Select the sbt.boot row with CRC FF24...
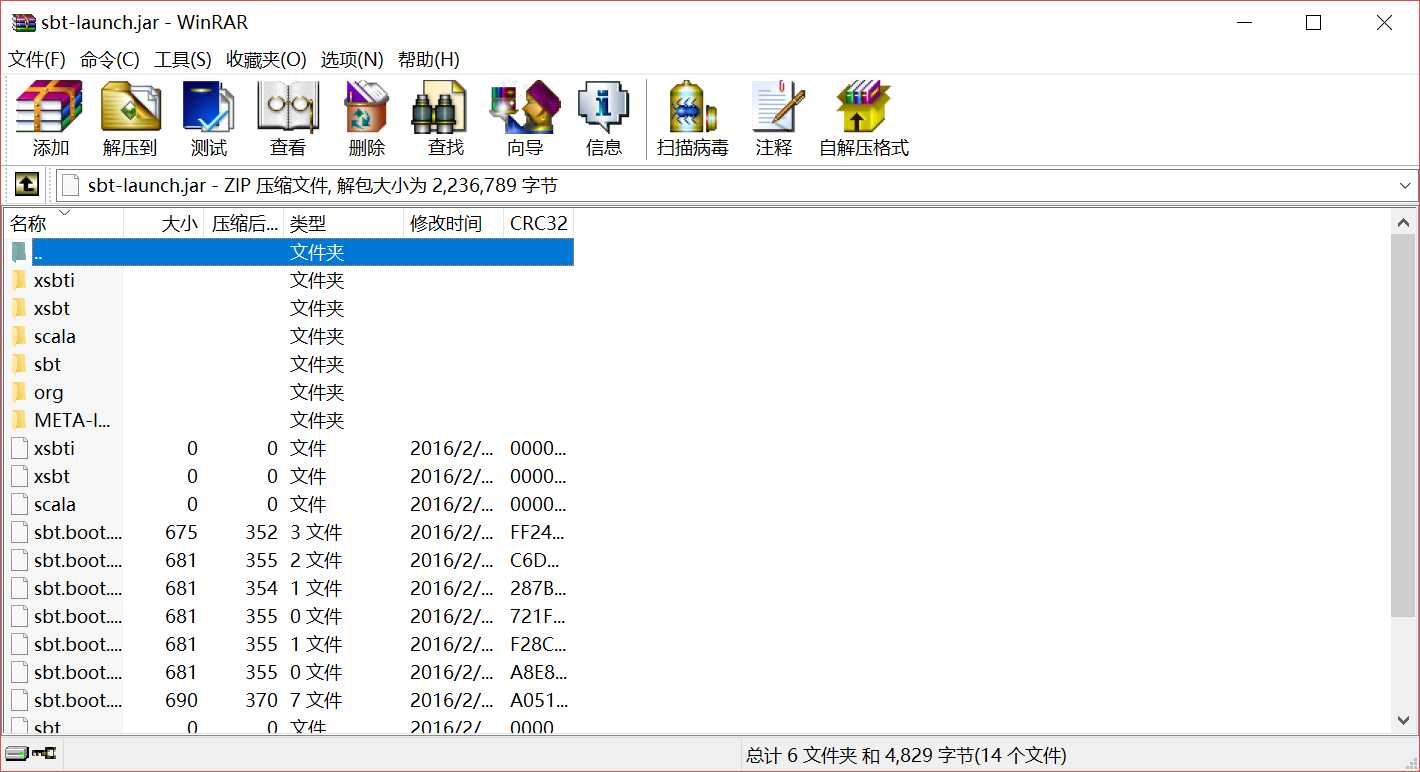Image resolution: width=1420 pixels, height=772 pixels. pos(290,532)
